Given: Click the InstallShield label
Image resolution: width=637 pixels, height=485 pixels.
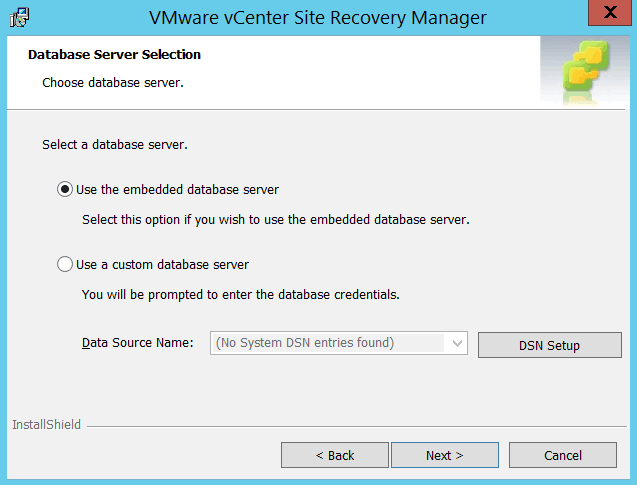Looking at the screenshot, I should pos(46,425).
